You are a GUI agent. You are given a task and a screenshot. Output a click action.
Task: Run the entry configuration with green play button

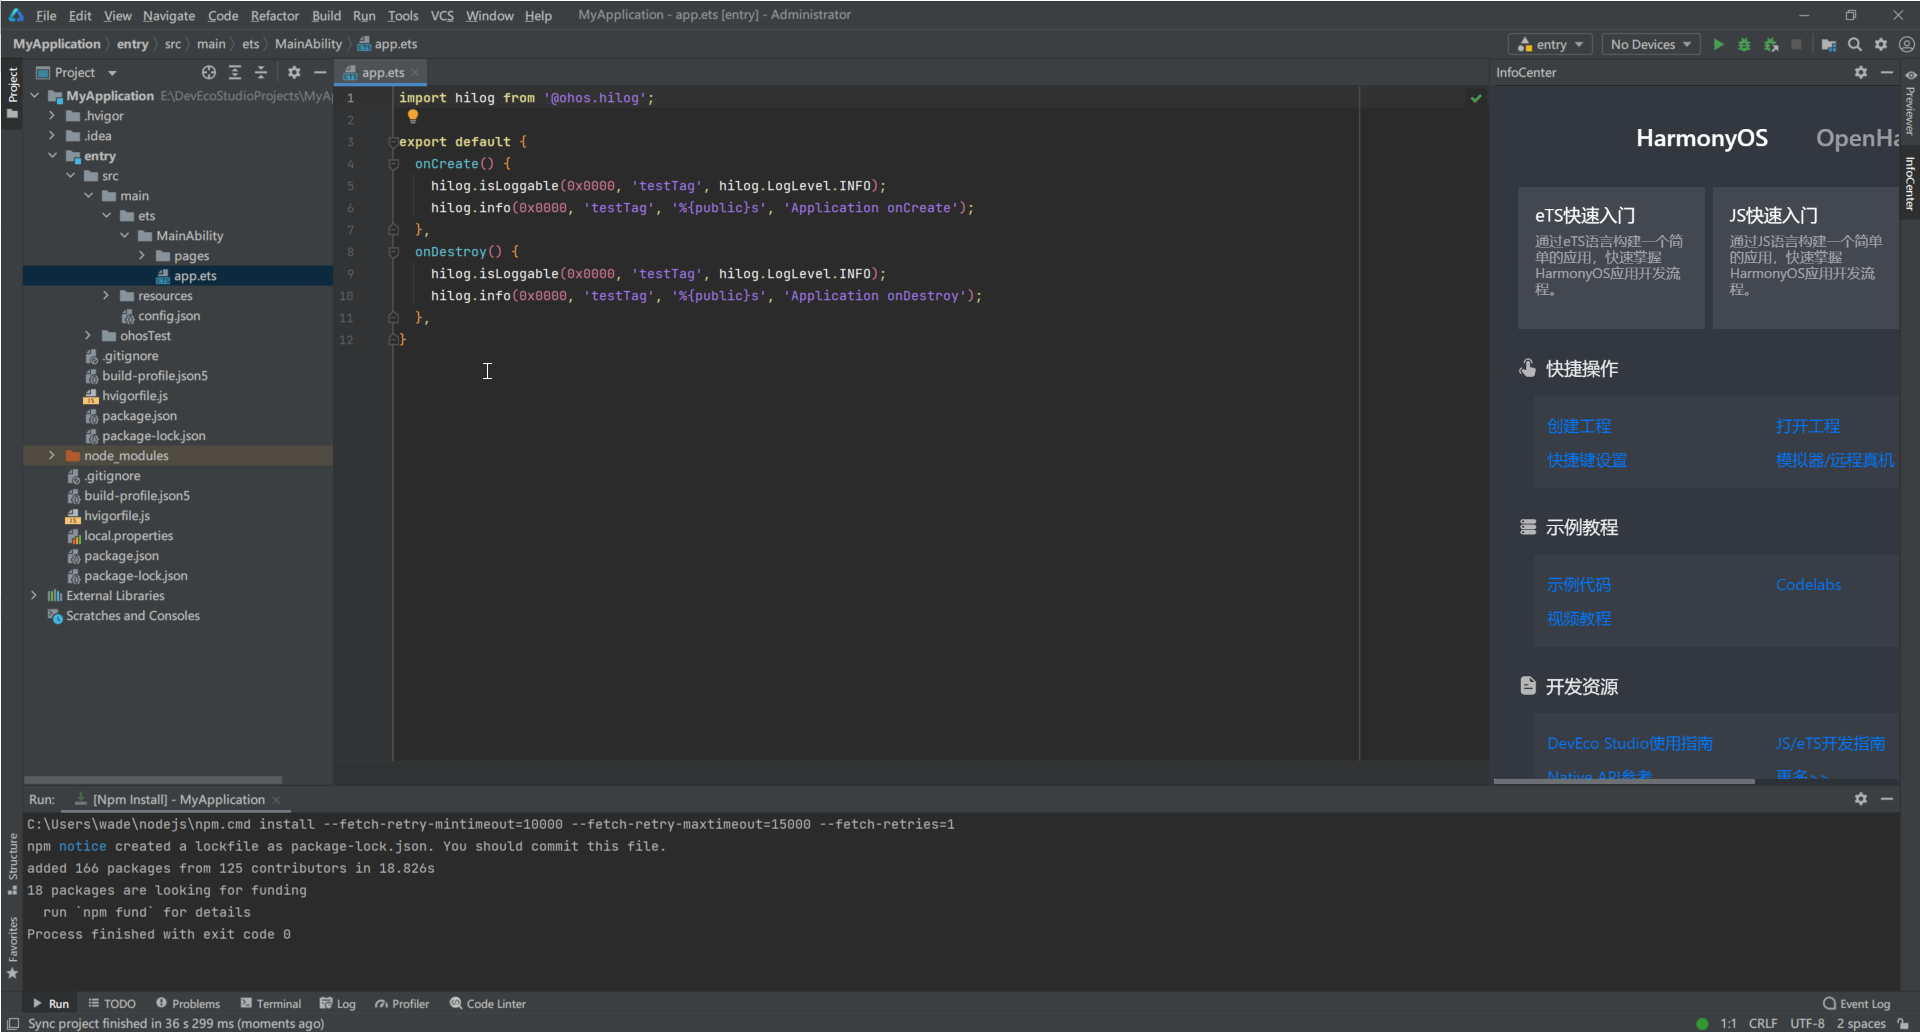tap(1718, 44)
